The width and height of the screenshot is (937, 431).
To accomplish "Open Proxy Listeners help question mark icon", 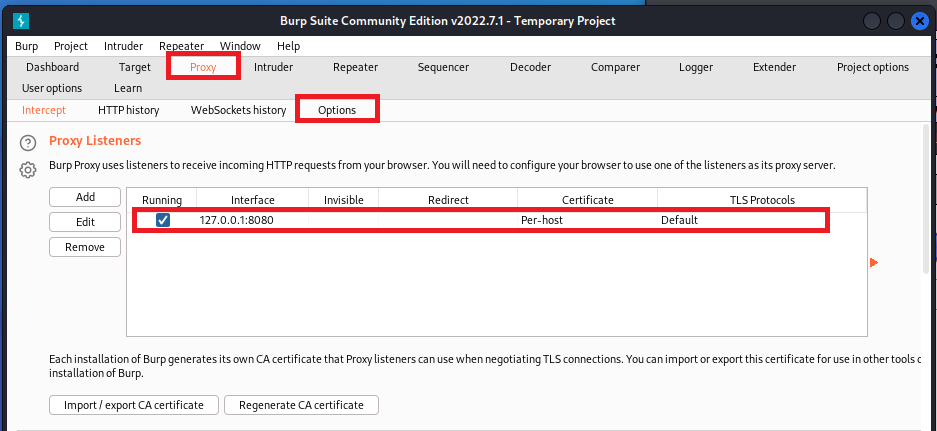I will (x=27, y=143).
